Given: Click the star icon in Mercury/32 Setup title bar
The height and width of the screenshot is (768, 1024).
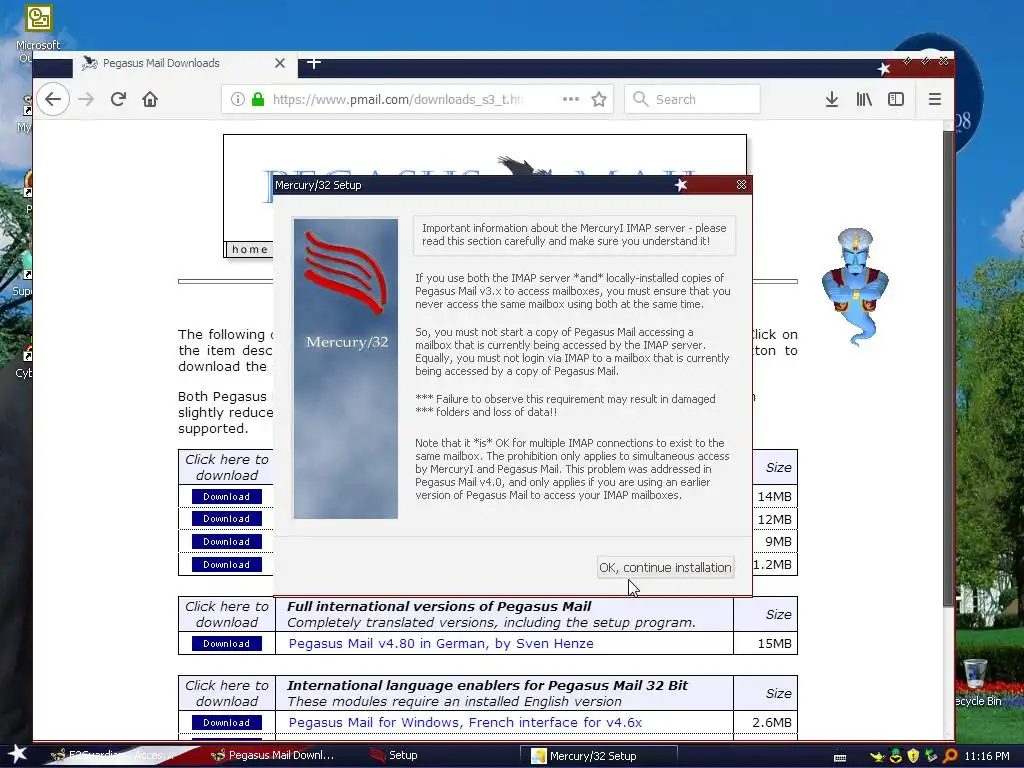Looking at the screenshot, I should (680, 185).
